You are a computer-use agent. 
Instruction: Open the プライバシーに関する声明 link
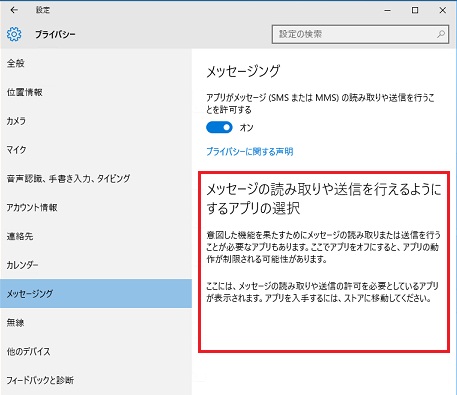point(250,152)
